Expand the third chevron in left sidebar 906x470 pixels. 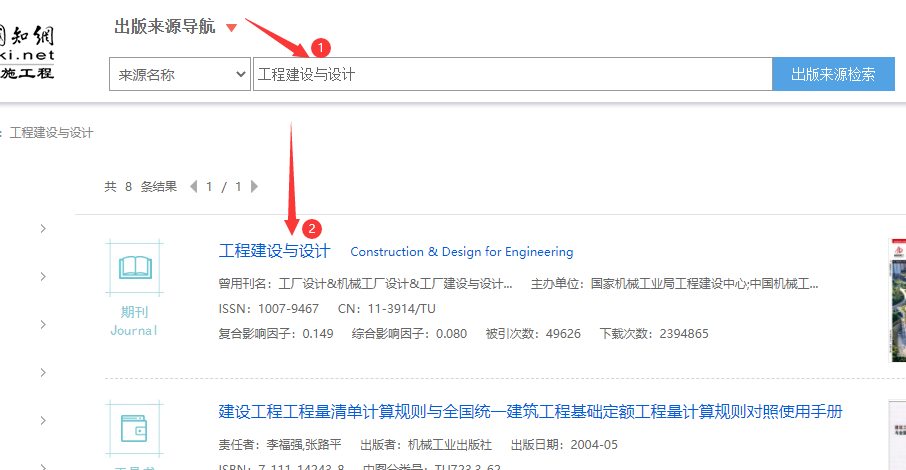pyautogui.click(x=43, y=325)
